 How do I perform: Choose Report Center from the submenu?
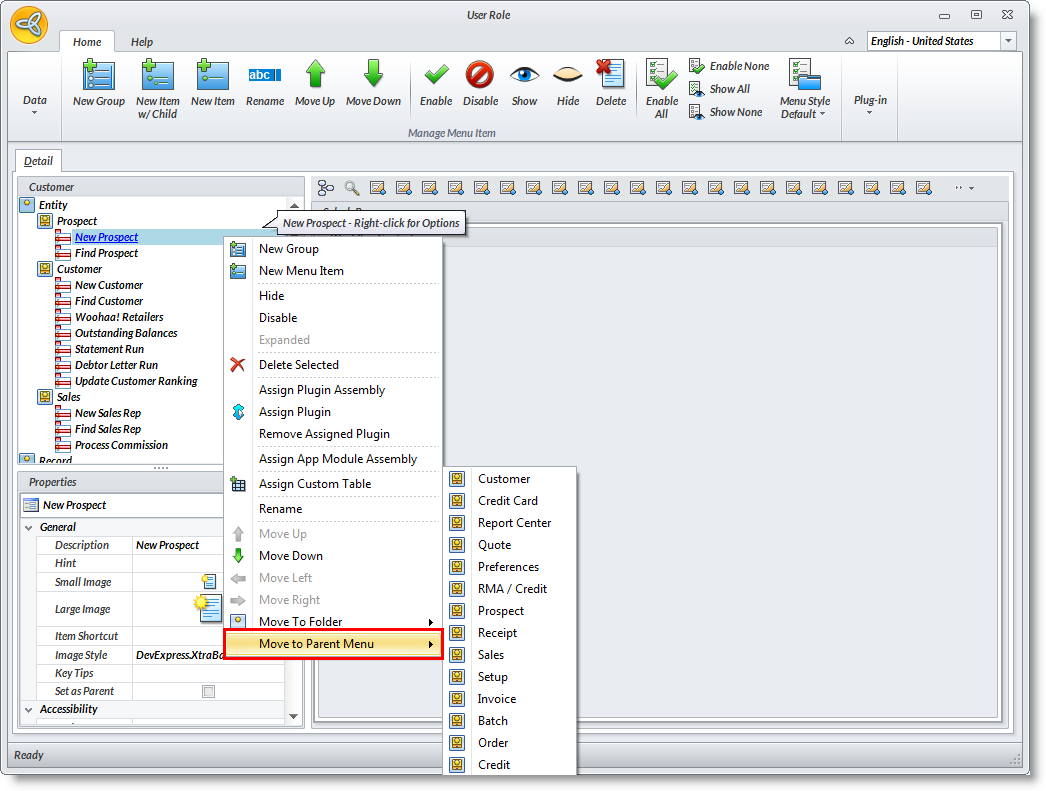tap(514, 523)
